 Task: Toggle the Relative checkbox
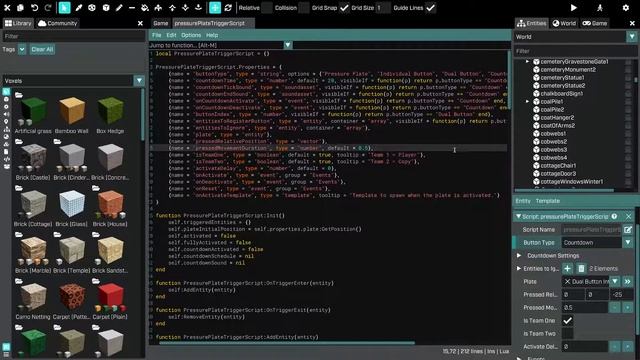click(267, 8)
